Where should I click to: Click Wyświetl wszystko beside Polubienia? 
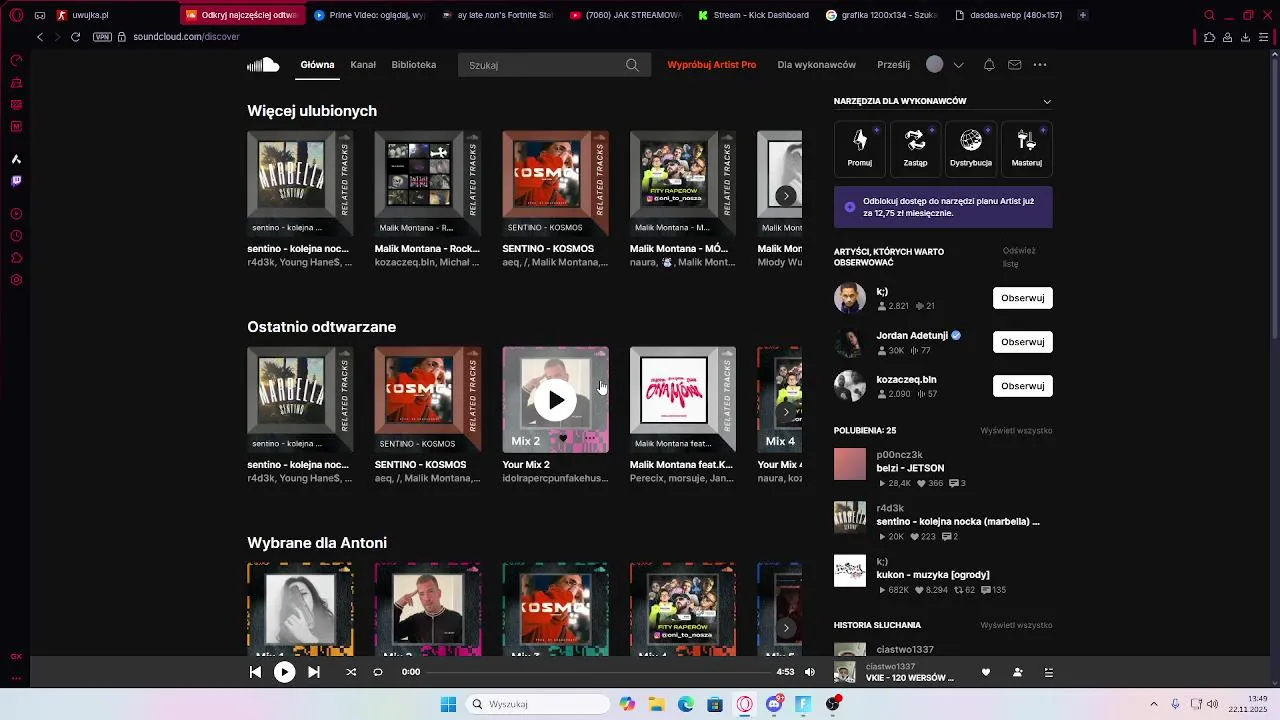coord(1016,431)
